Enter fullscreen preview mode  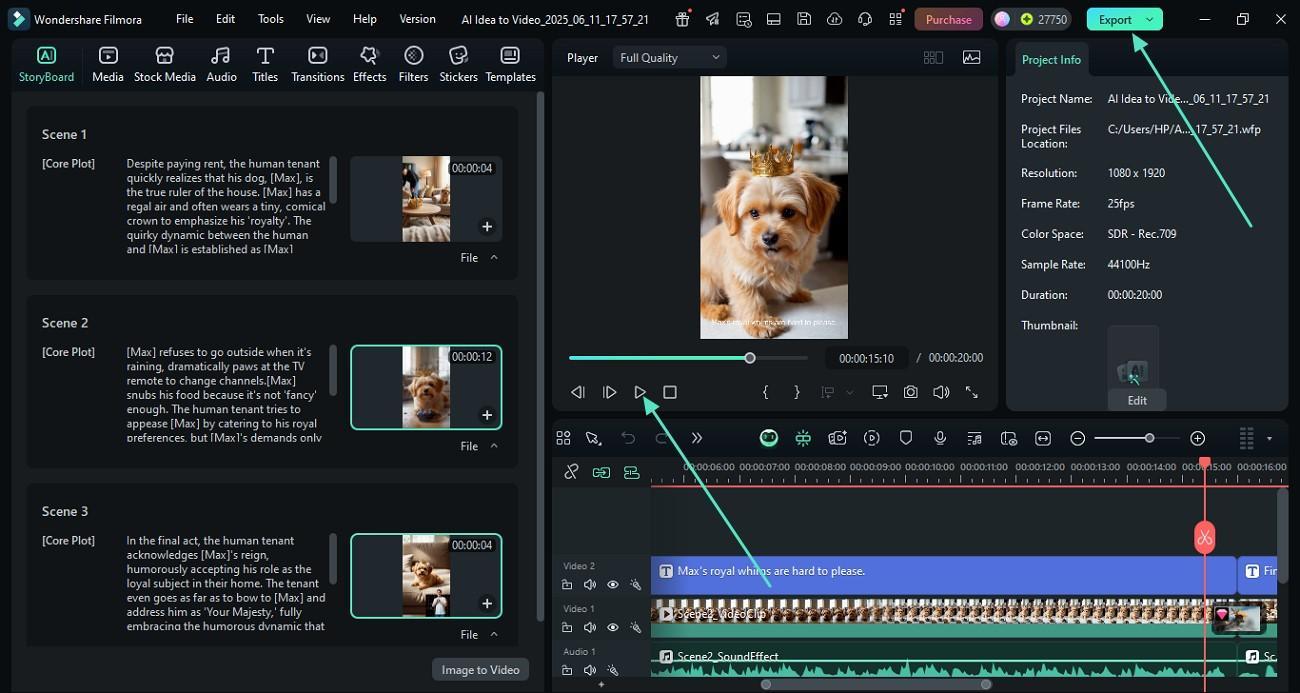(971, 392)
